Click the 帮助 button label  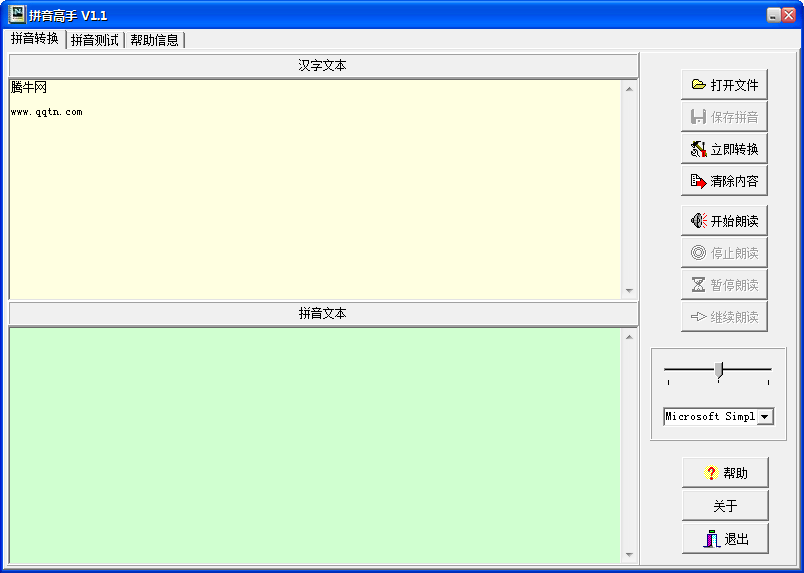(735, 473)
